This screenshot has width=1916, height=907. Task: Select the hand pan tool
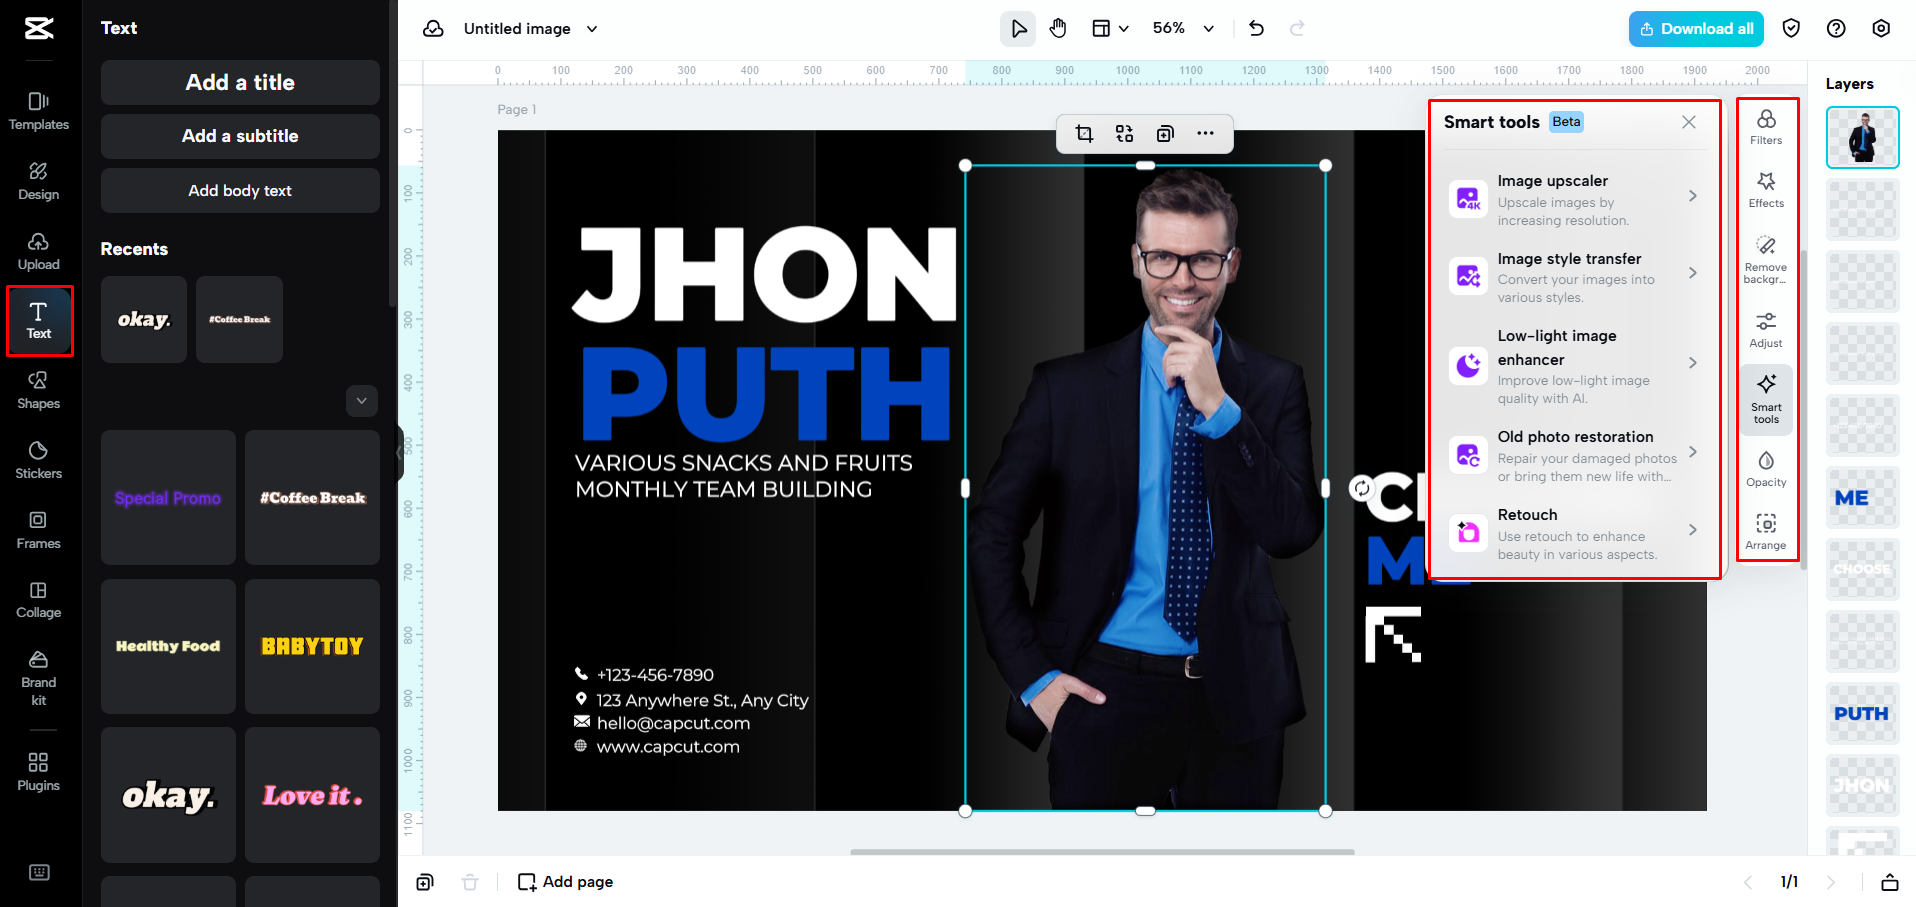point(1058,29)
